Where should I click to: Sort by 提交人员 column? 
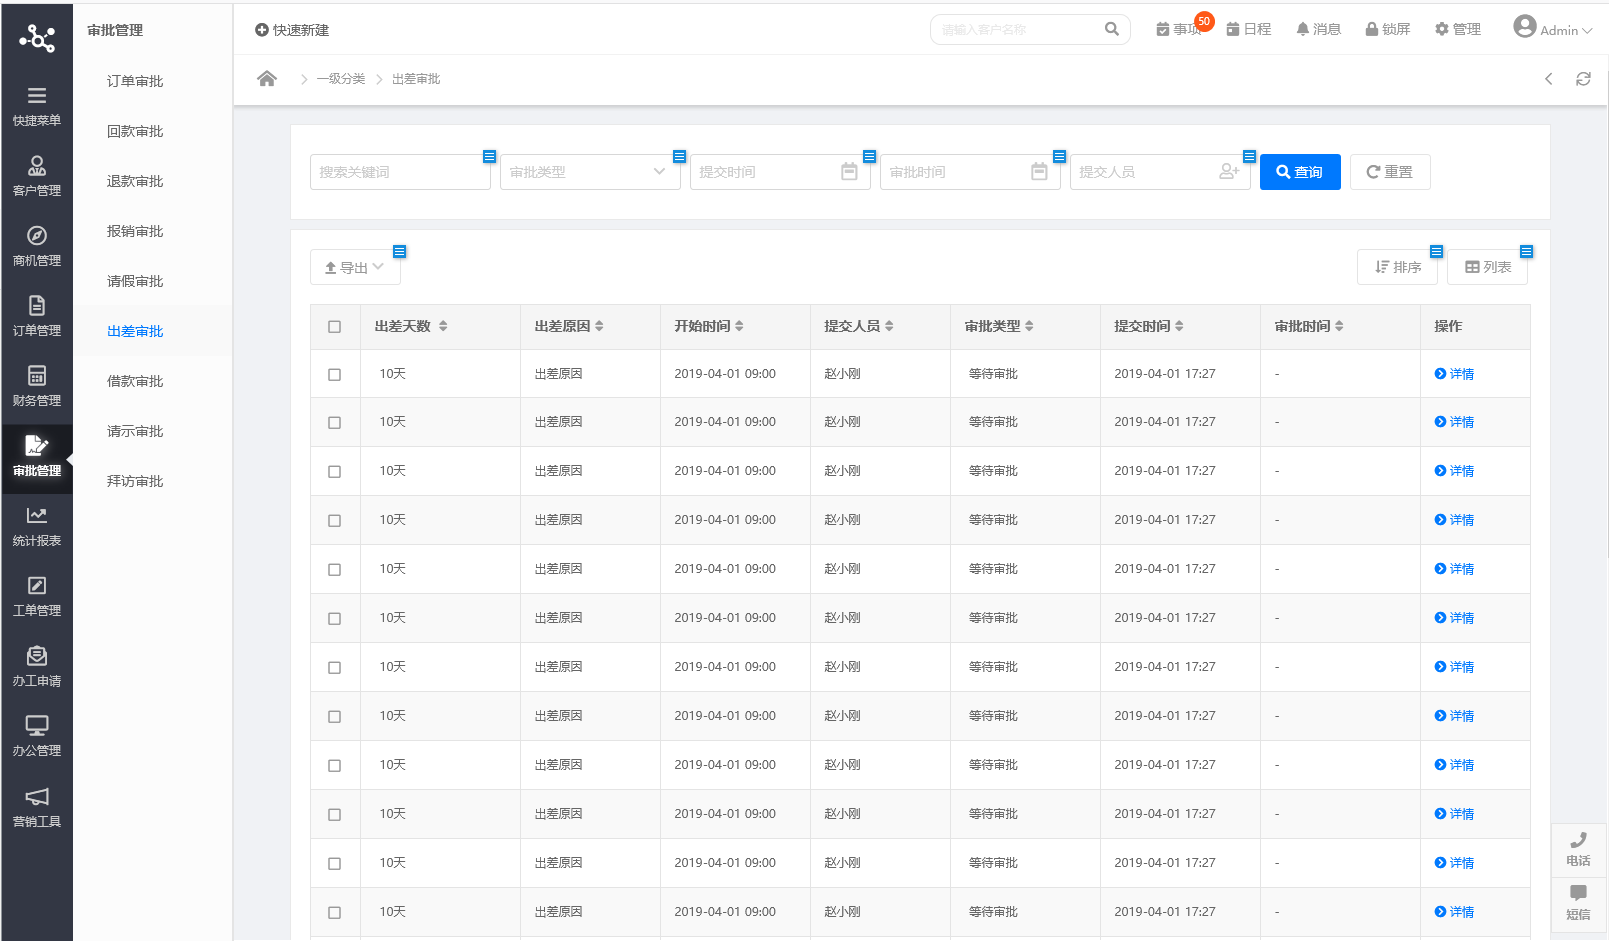889,326
